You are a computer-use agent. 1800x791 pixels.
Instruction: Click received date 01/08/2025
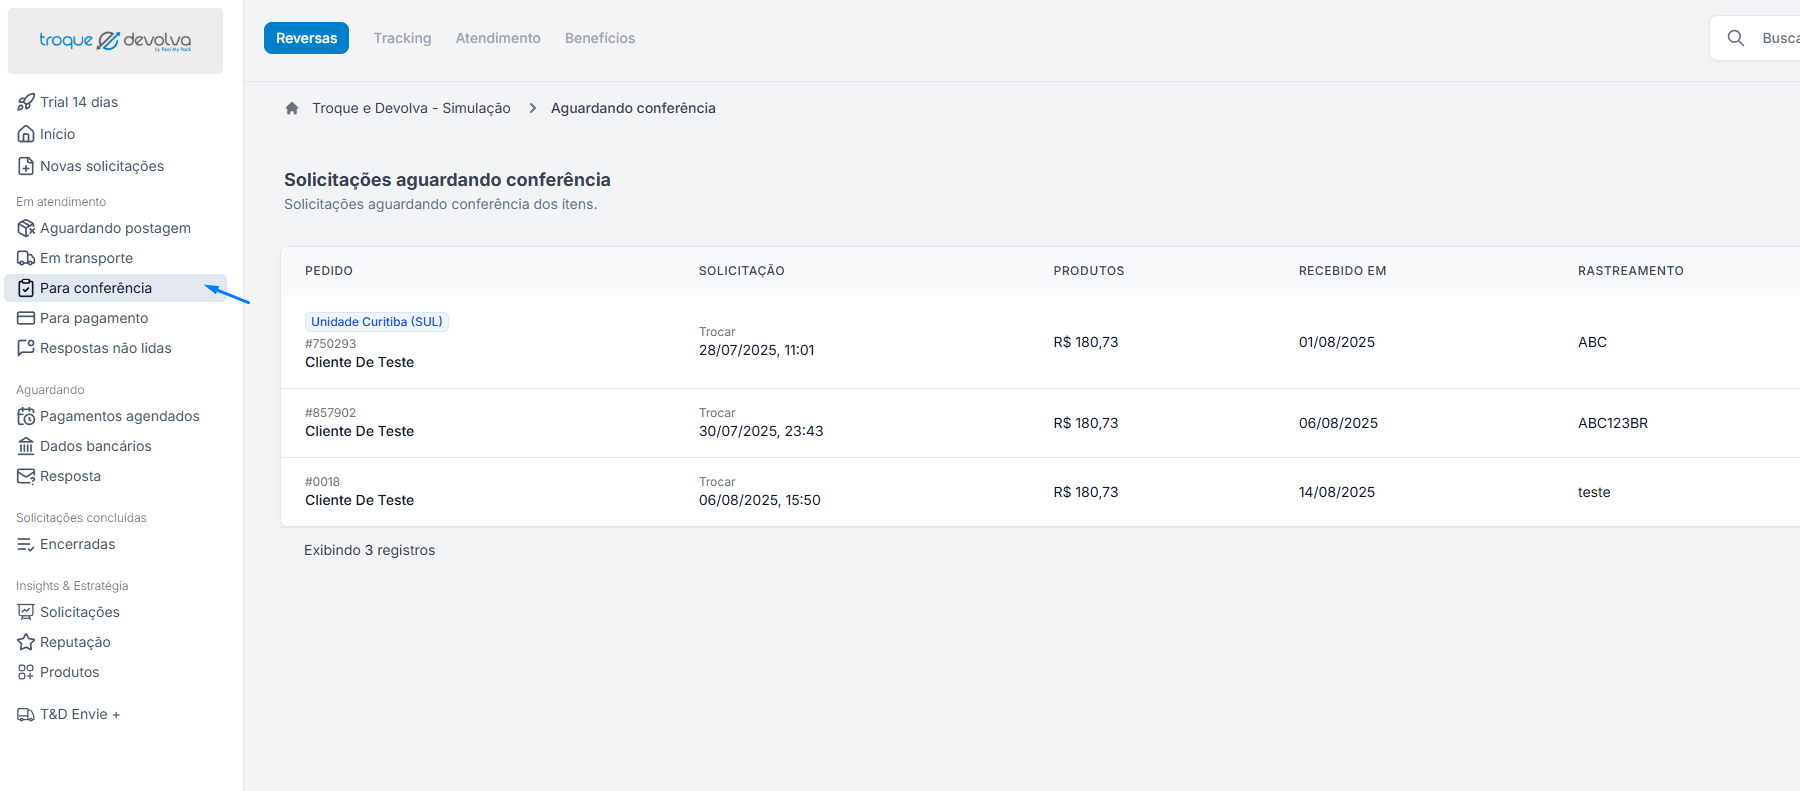(1337, 342)
